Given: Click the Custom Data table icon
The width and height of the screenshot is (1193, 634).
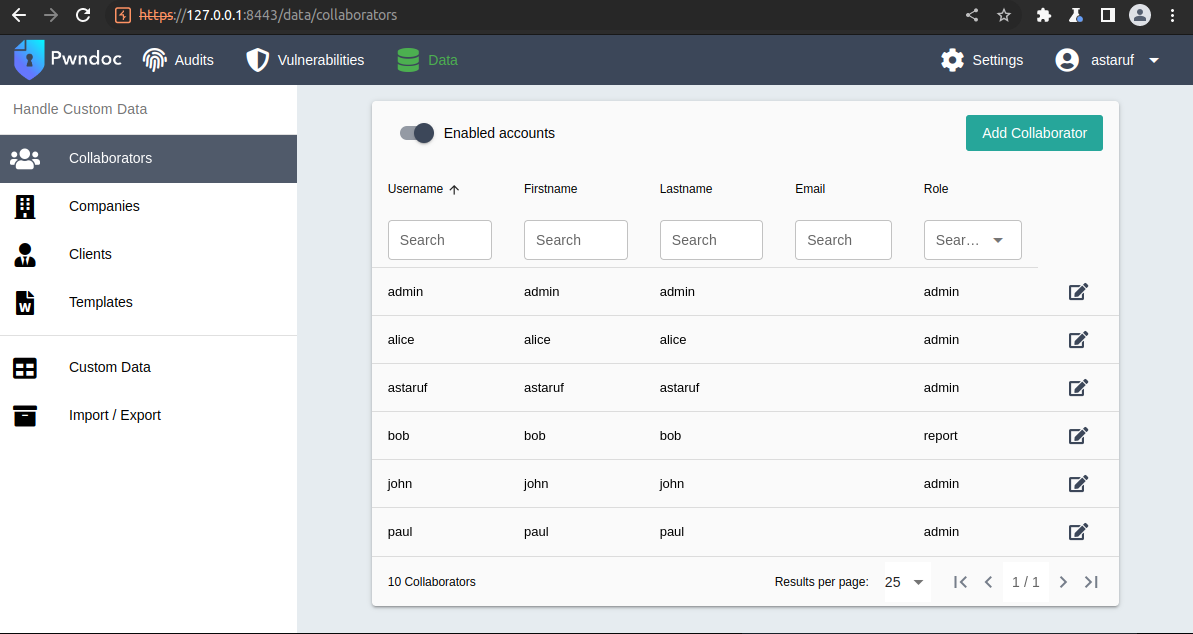Looking at the screenshot, I should [25, 367].
